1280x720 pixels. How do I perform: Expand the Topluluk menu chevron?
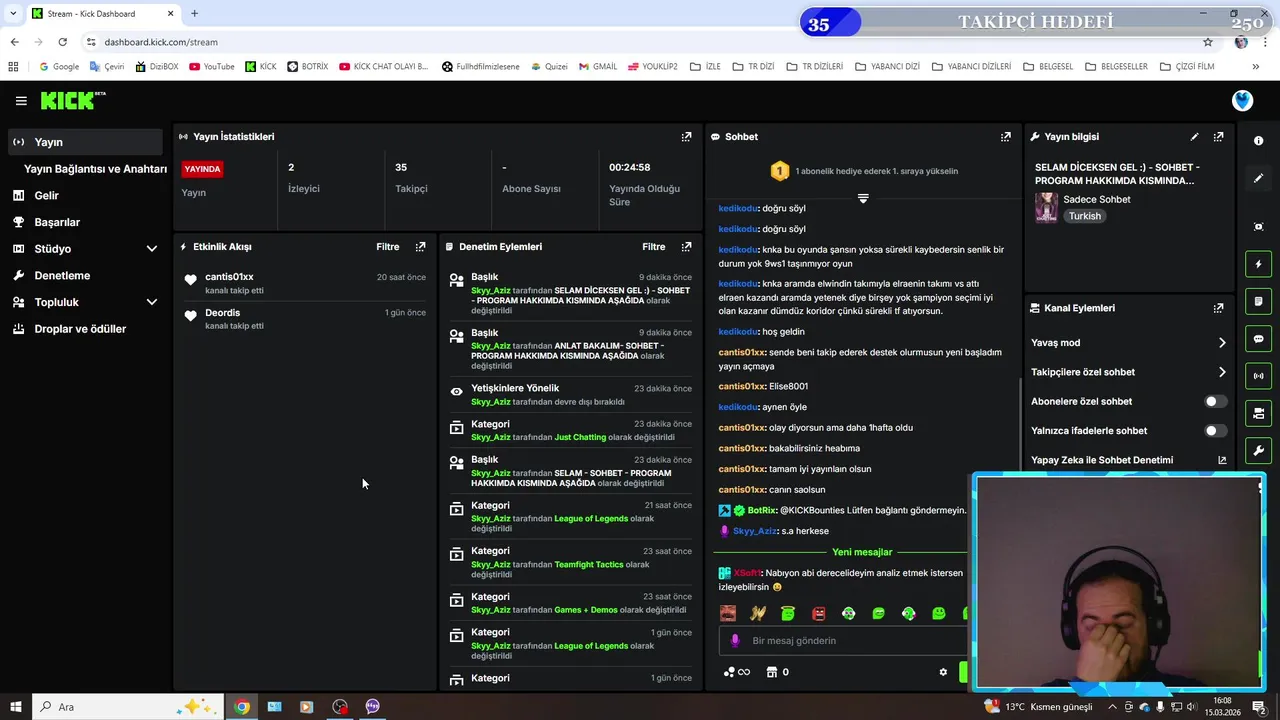[152, 302]
